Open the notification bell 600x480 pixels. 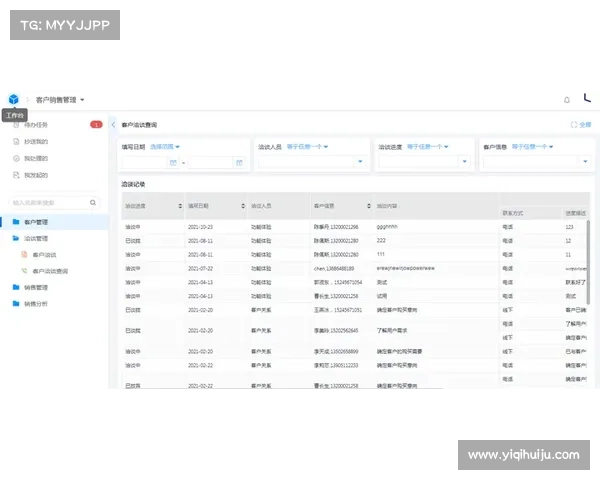[x=567, y=100]
